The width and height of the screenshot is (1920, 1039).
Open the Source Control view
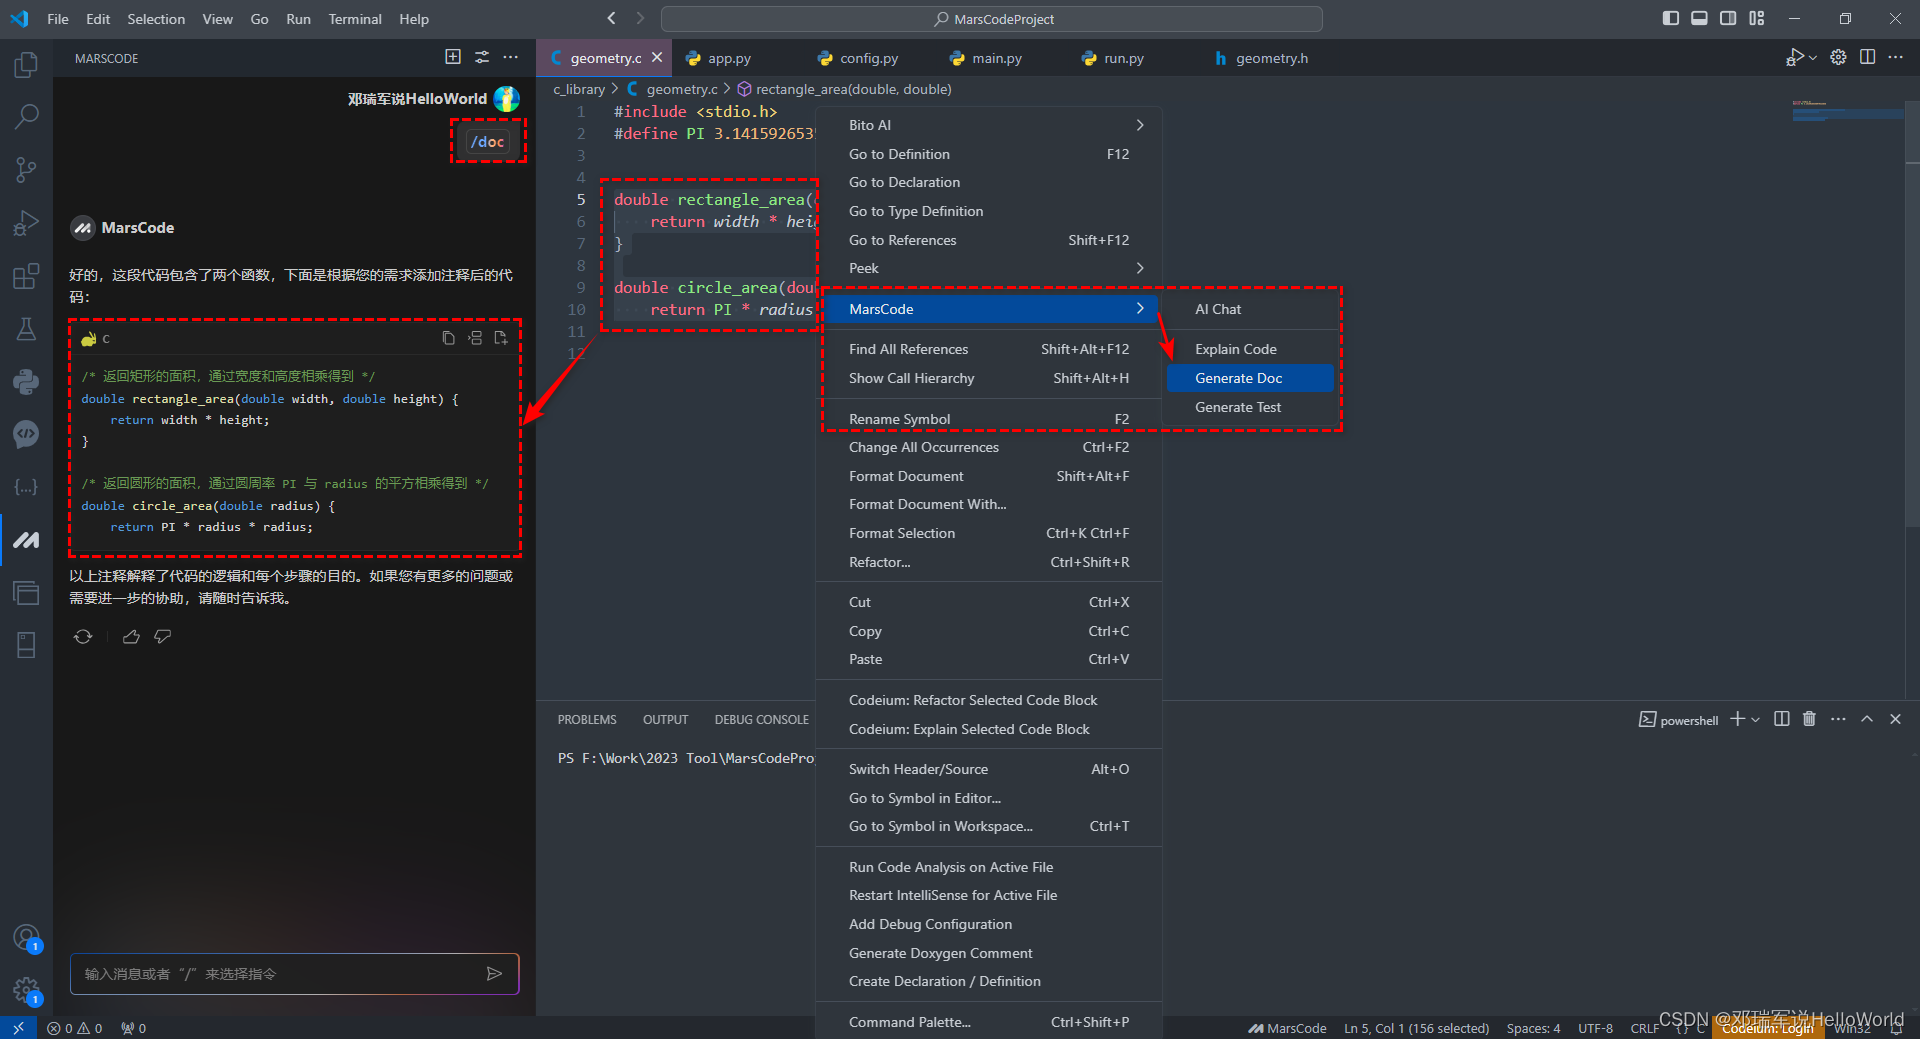tap(26, 170)
